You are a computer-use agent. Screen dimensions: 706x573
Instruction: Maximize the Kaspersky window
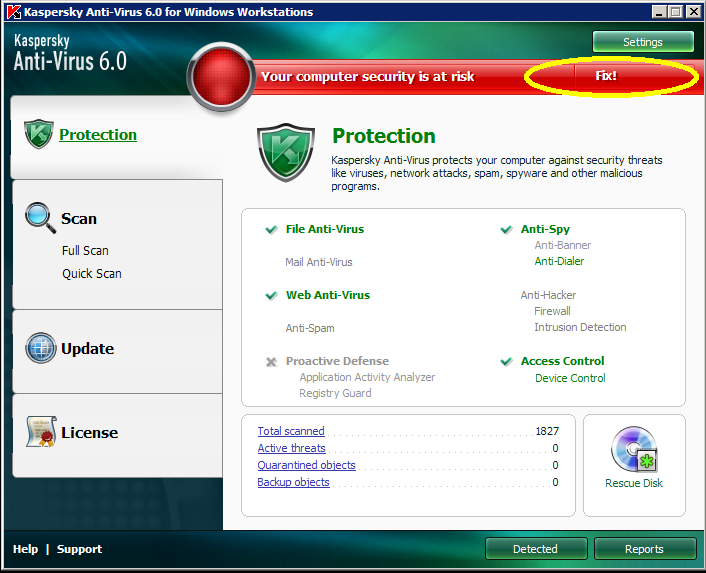[676, 12]
